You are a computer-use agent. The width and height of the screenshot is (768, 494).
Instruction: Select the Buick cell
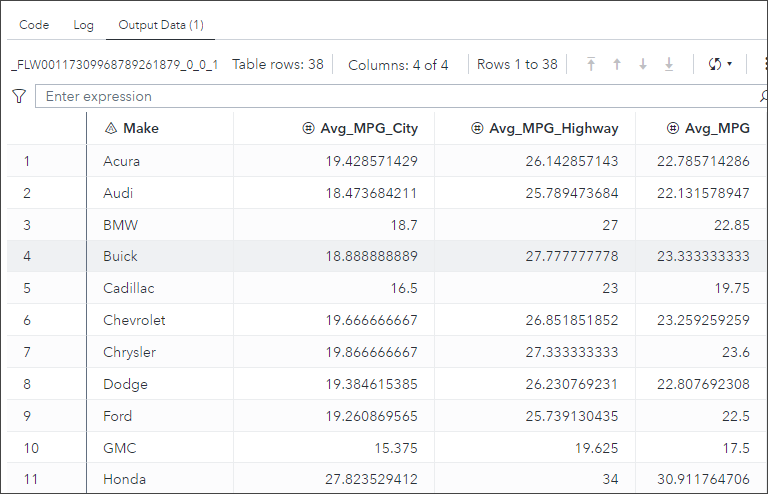coord(160,256)
